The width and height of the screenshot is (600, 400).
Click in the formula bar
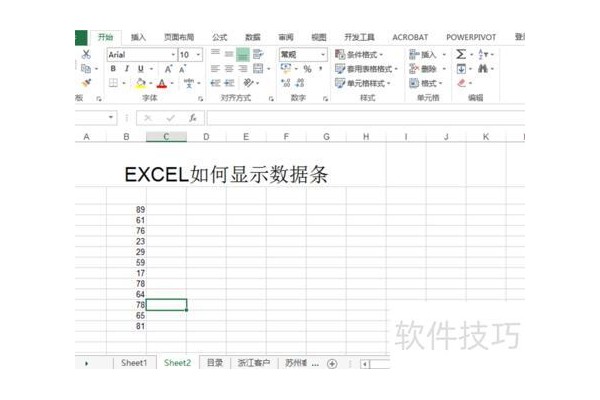click(365, 118)
